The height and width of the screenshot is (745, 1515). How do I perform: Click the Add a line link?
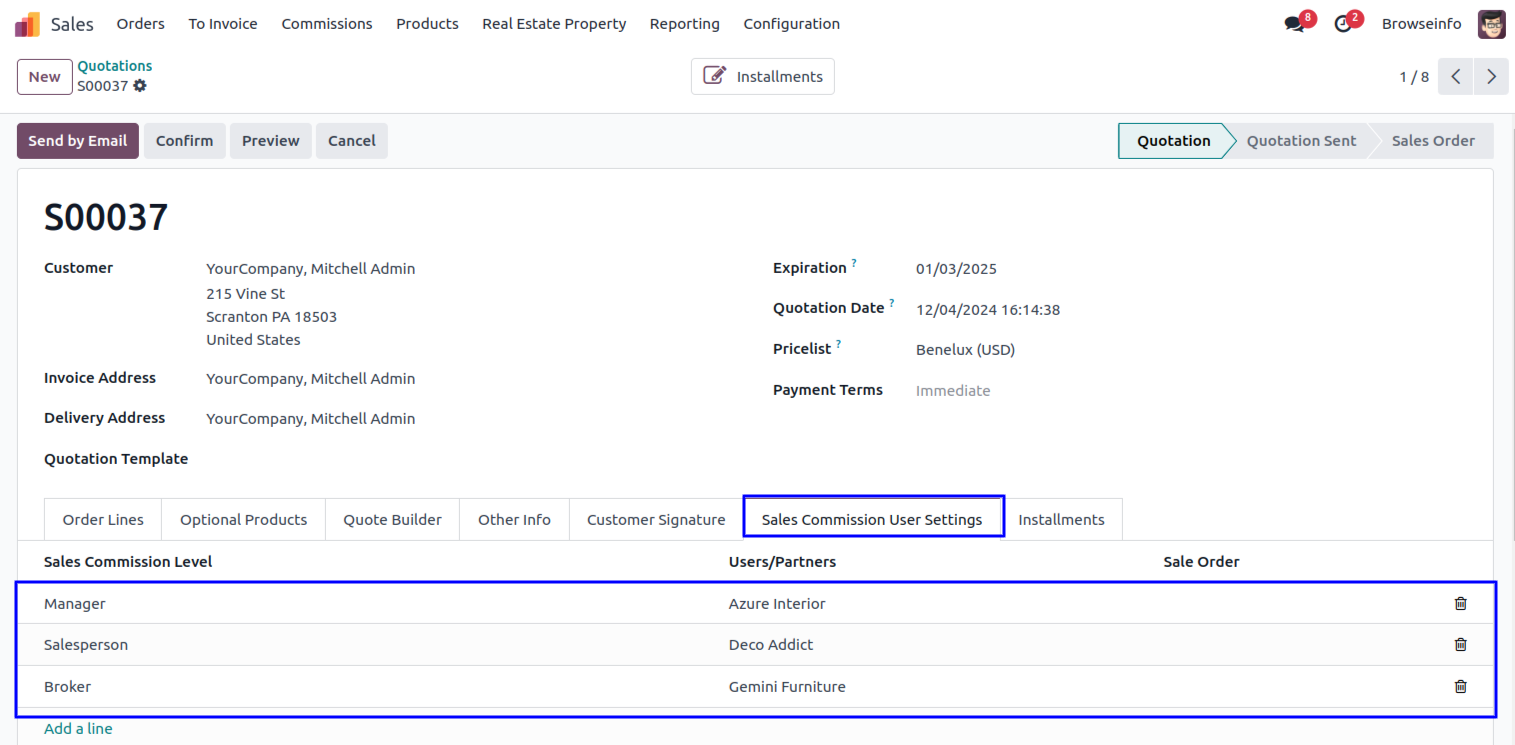[x=78, y=729]
